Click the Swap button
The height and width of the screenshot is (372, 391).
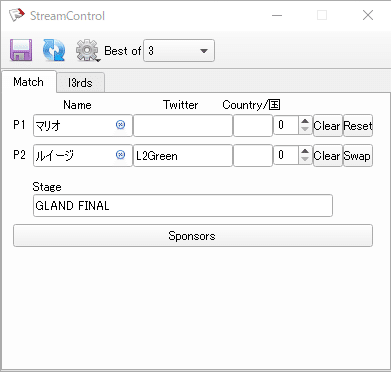tap(358, 156)
